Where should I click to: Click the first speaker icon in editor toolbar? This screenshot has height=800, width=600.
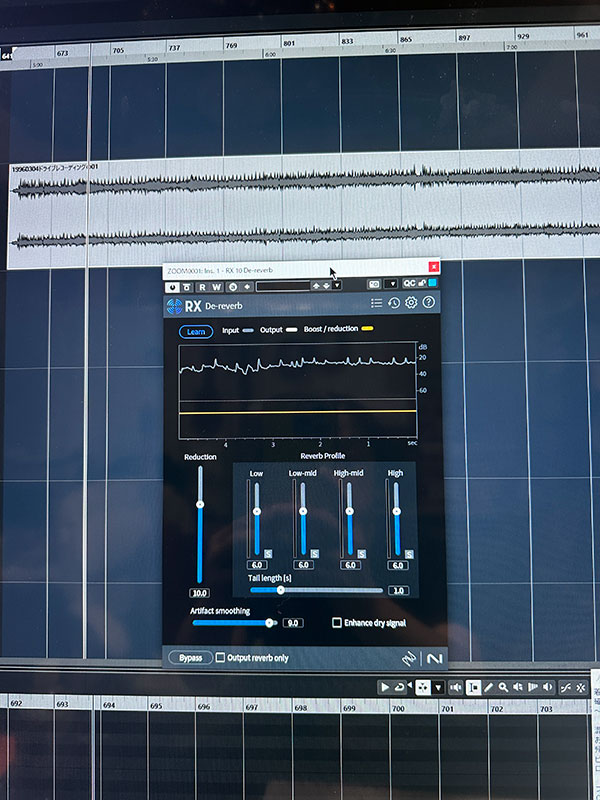click(456, 688)
